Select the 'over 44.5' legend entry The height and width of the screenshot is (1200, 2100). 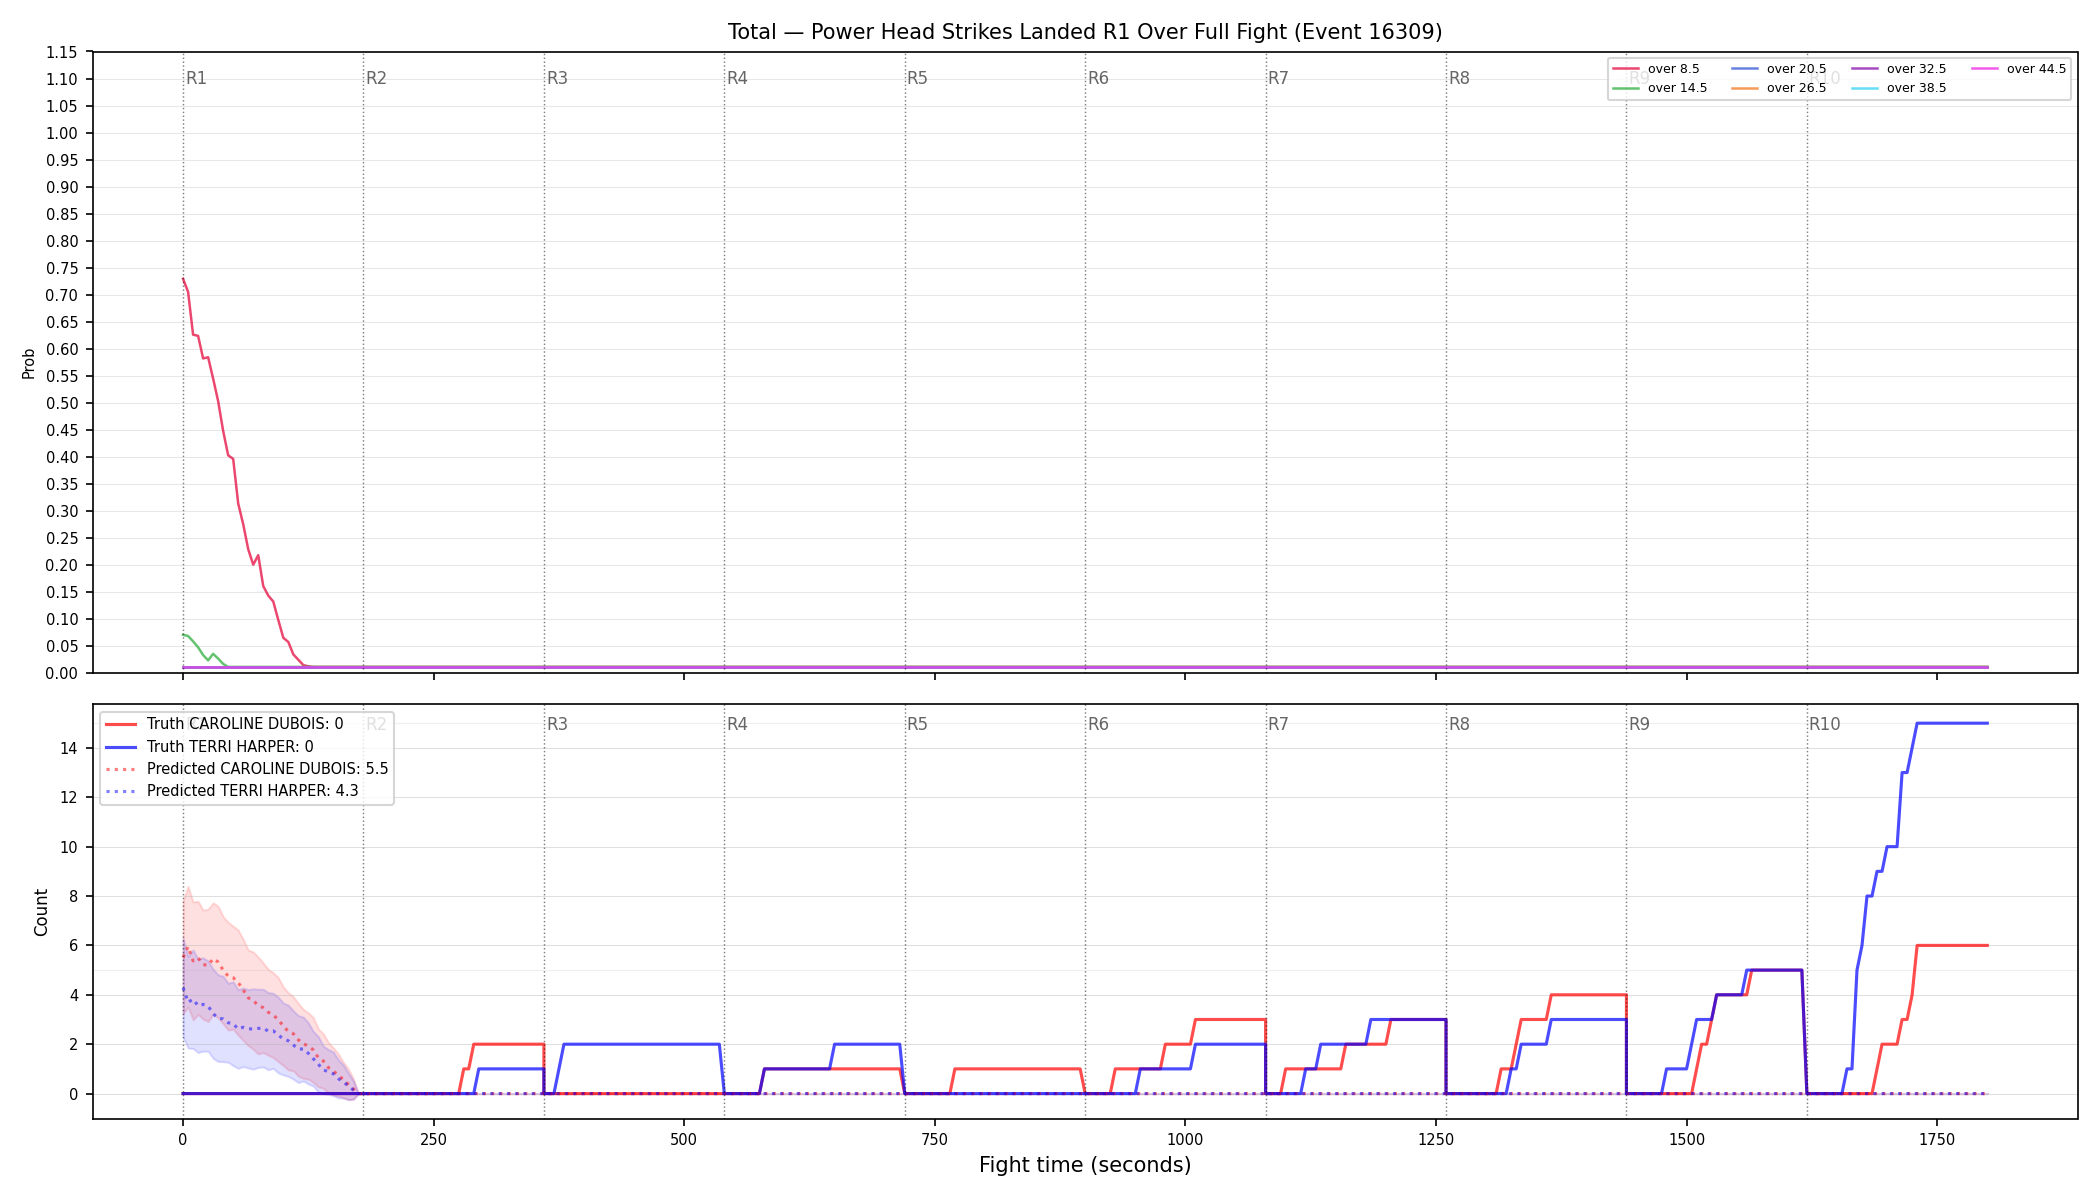pos(2019,69)
